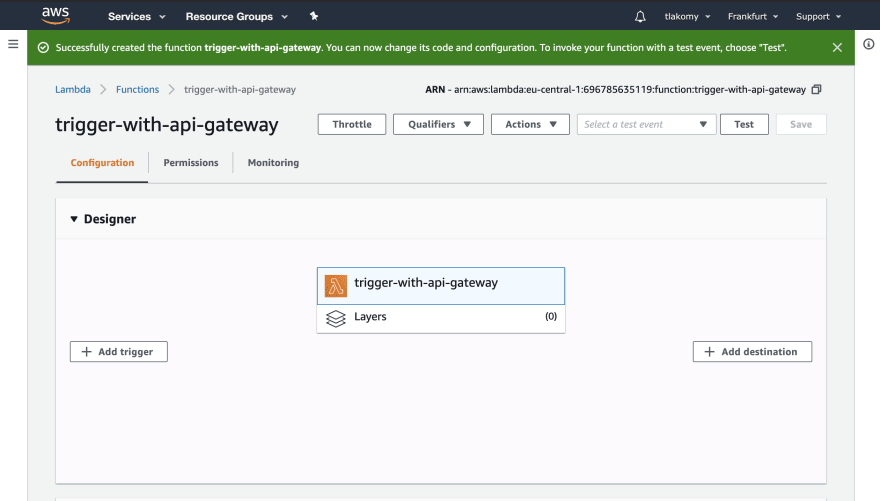This screenshot has height=501, width=880.
Task: Expand the Actions dropdown
Action: (530, 124)
